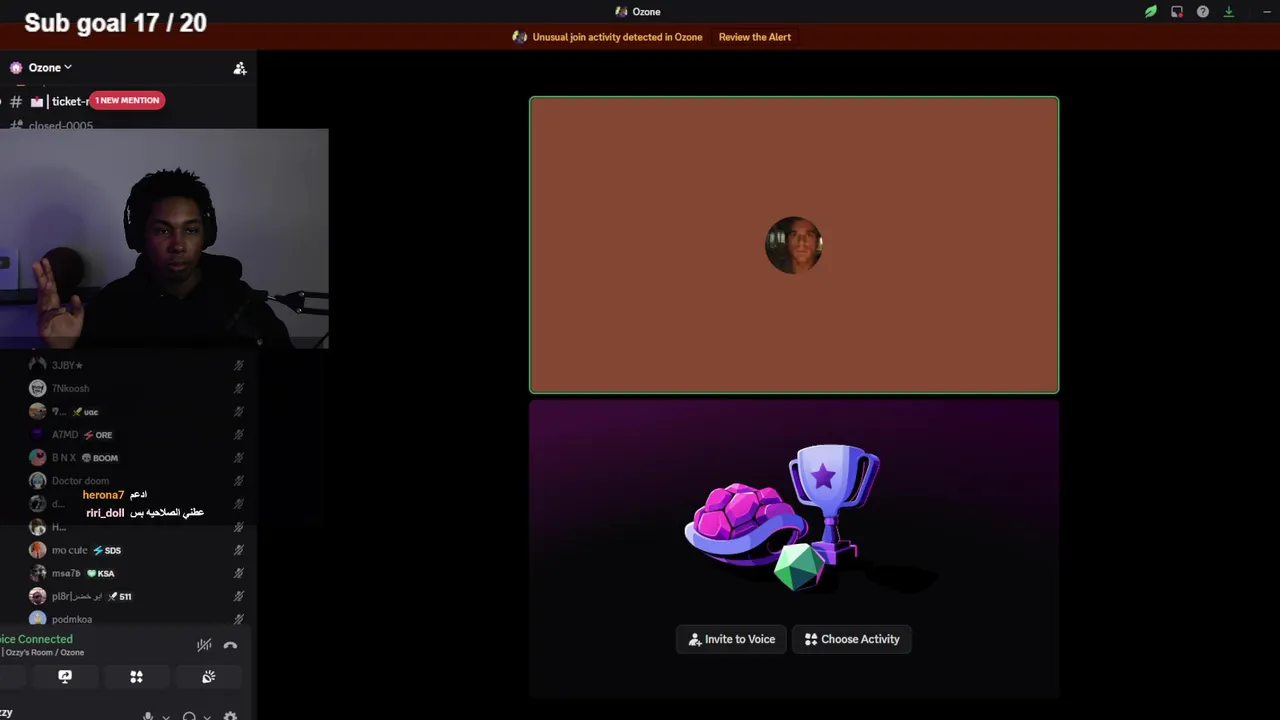
Task: Toggle the headphones deafen button
Action: [189, 717]
